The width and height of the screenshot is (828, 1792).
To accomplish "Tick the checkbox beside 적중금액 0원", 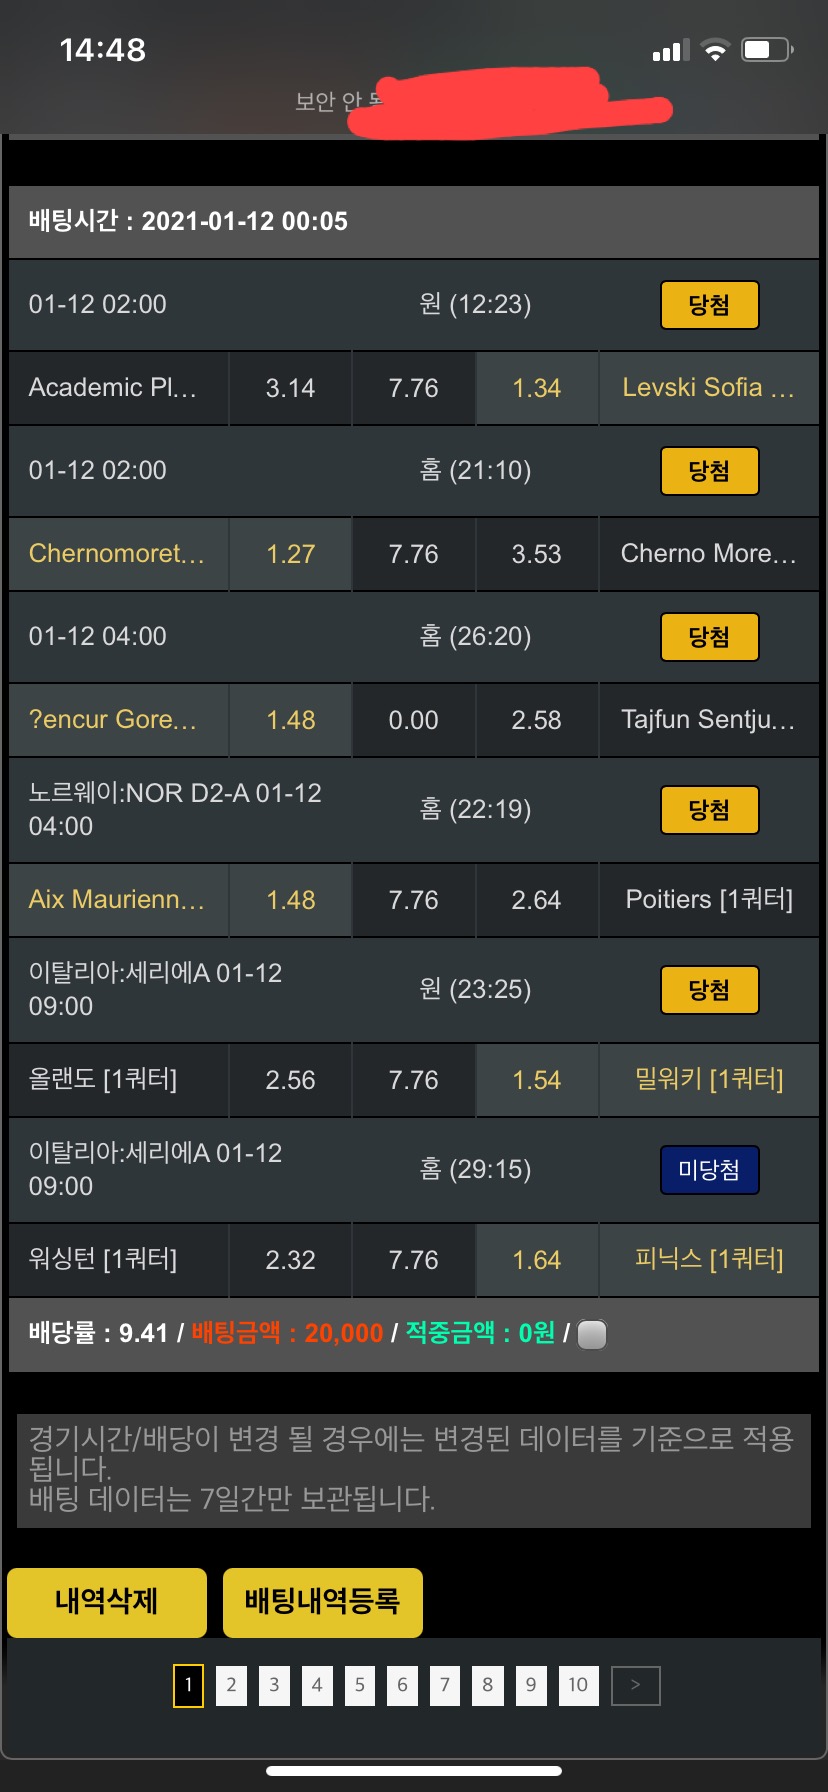I will click(x=592, y=1334).
